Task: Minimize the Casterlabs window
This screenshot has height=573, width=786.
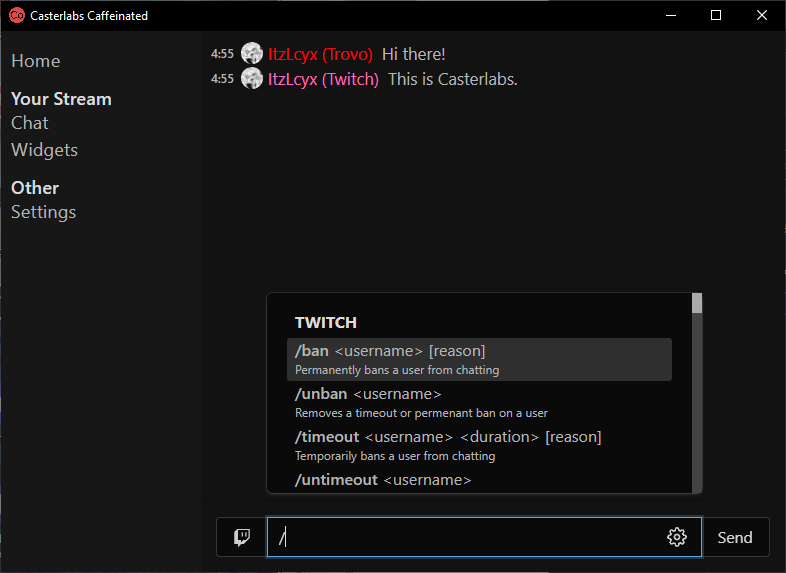Action: [671, 16]
